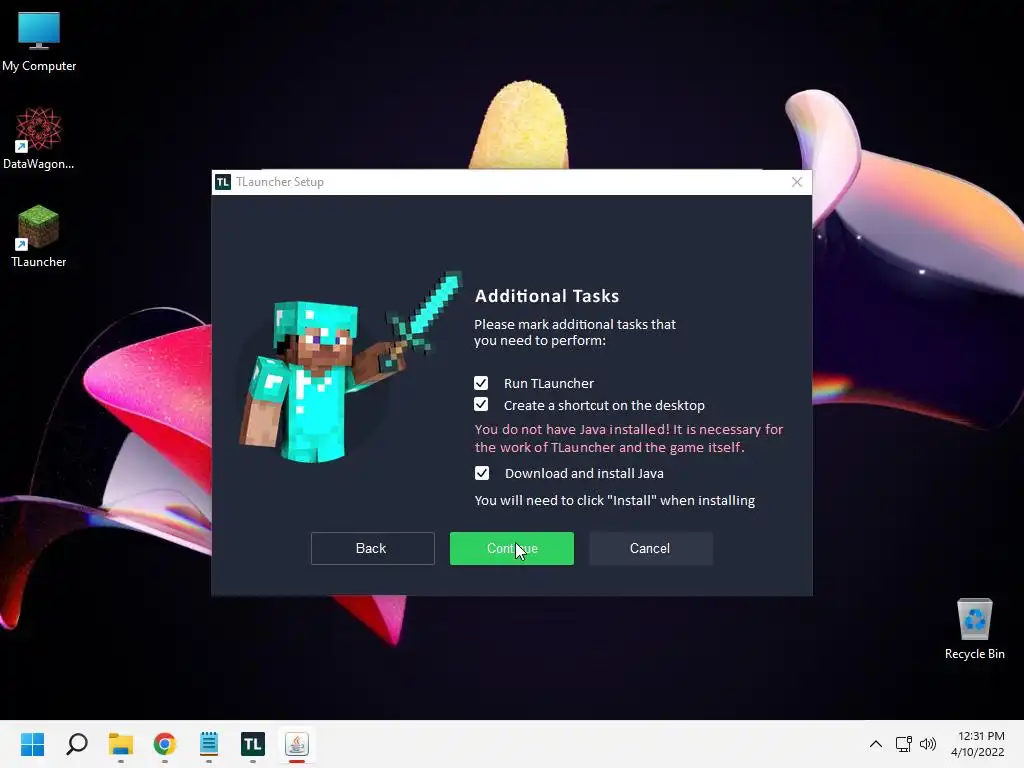
Task: Open File Explorer from taskbar
Action: (x=121, y=744)
